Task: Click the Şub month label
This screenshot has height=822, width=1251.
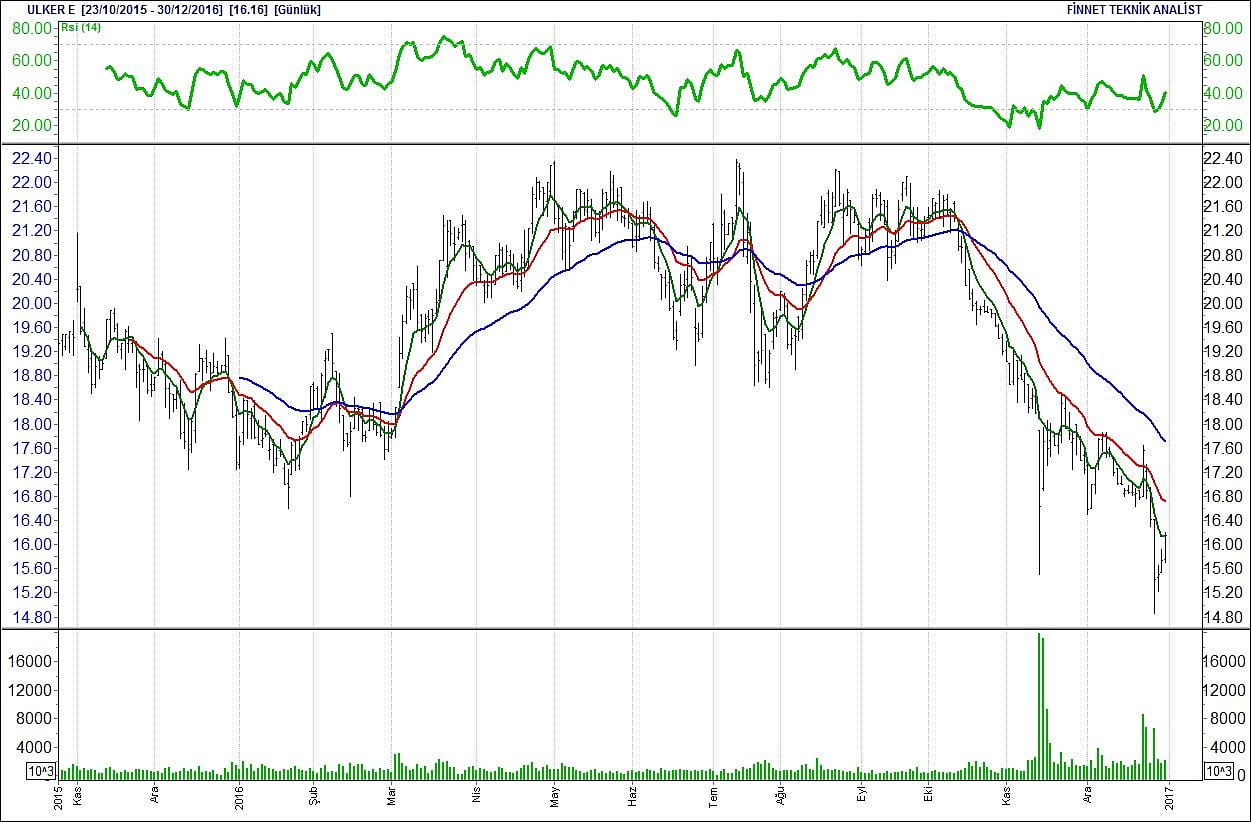Action: [315, 797]
